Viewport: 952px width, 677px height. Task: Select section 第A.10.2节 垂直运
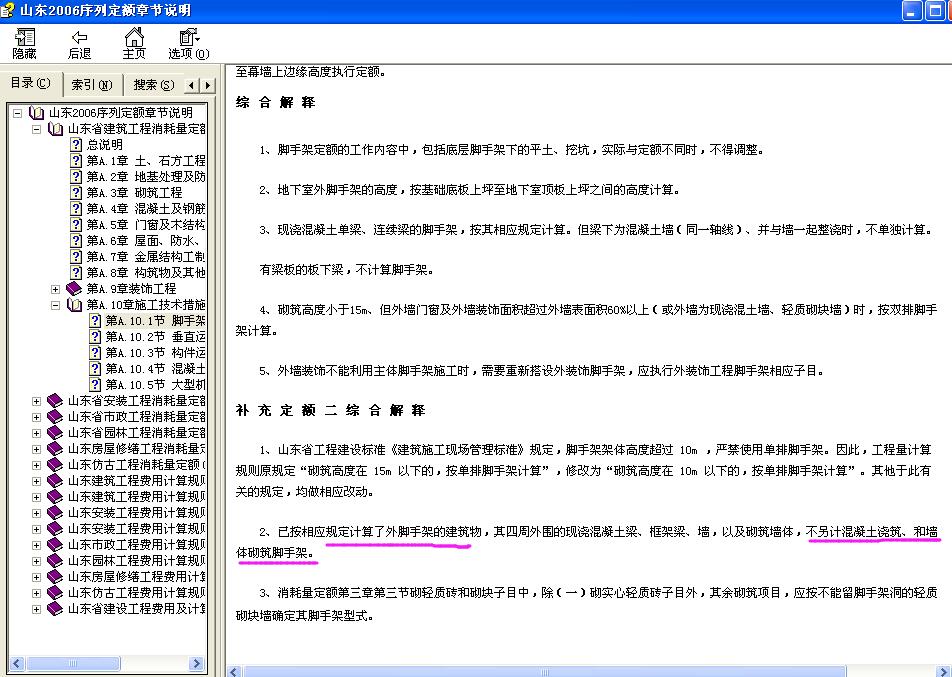pos(155,337)
